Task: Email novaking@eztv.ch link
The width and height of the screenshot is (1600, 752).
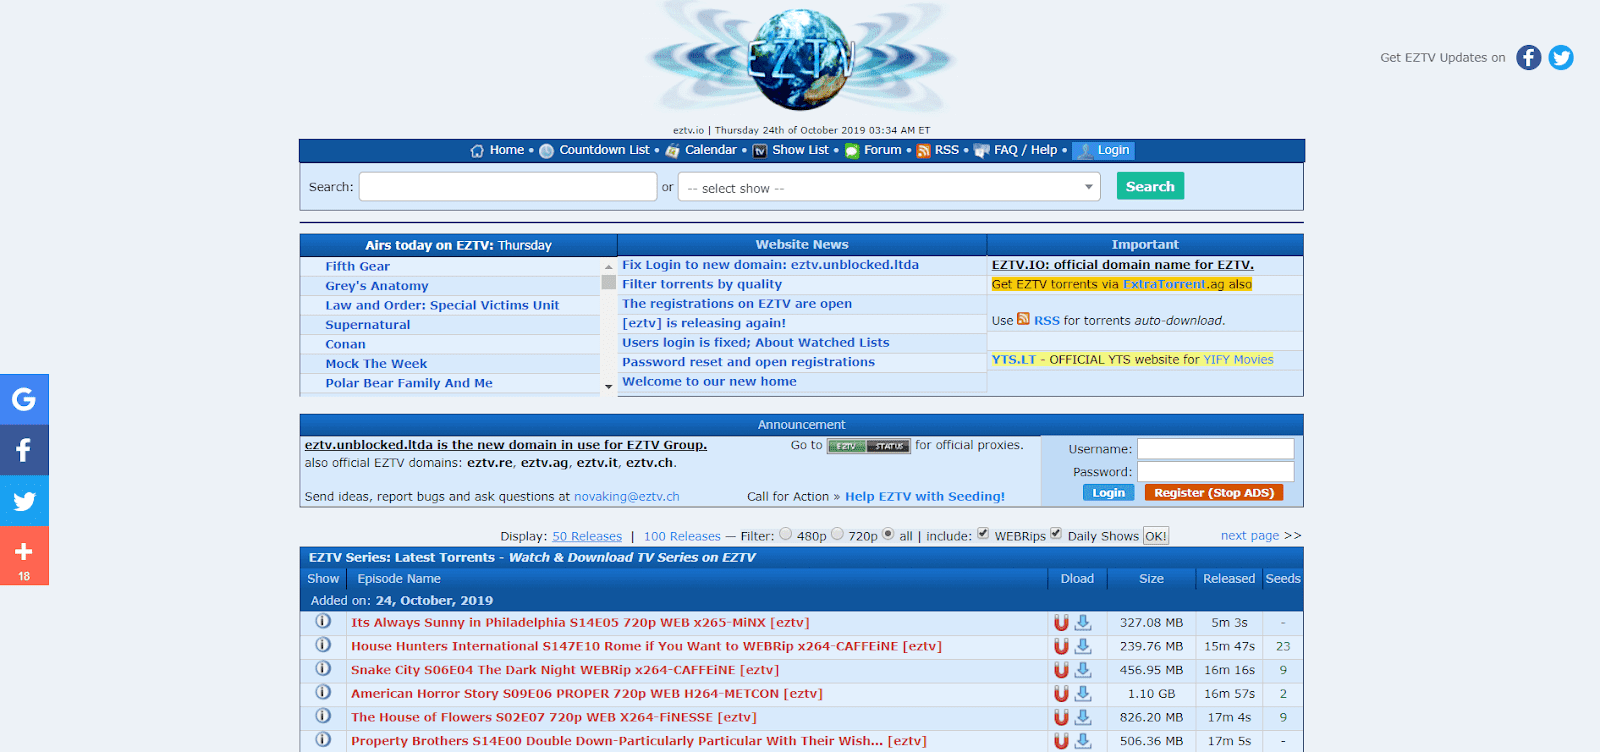Action: (x=627, y=497)
